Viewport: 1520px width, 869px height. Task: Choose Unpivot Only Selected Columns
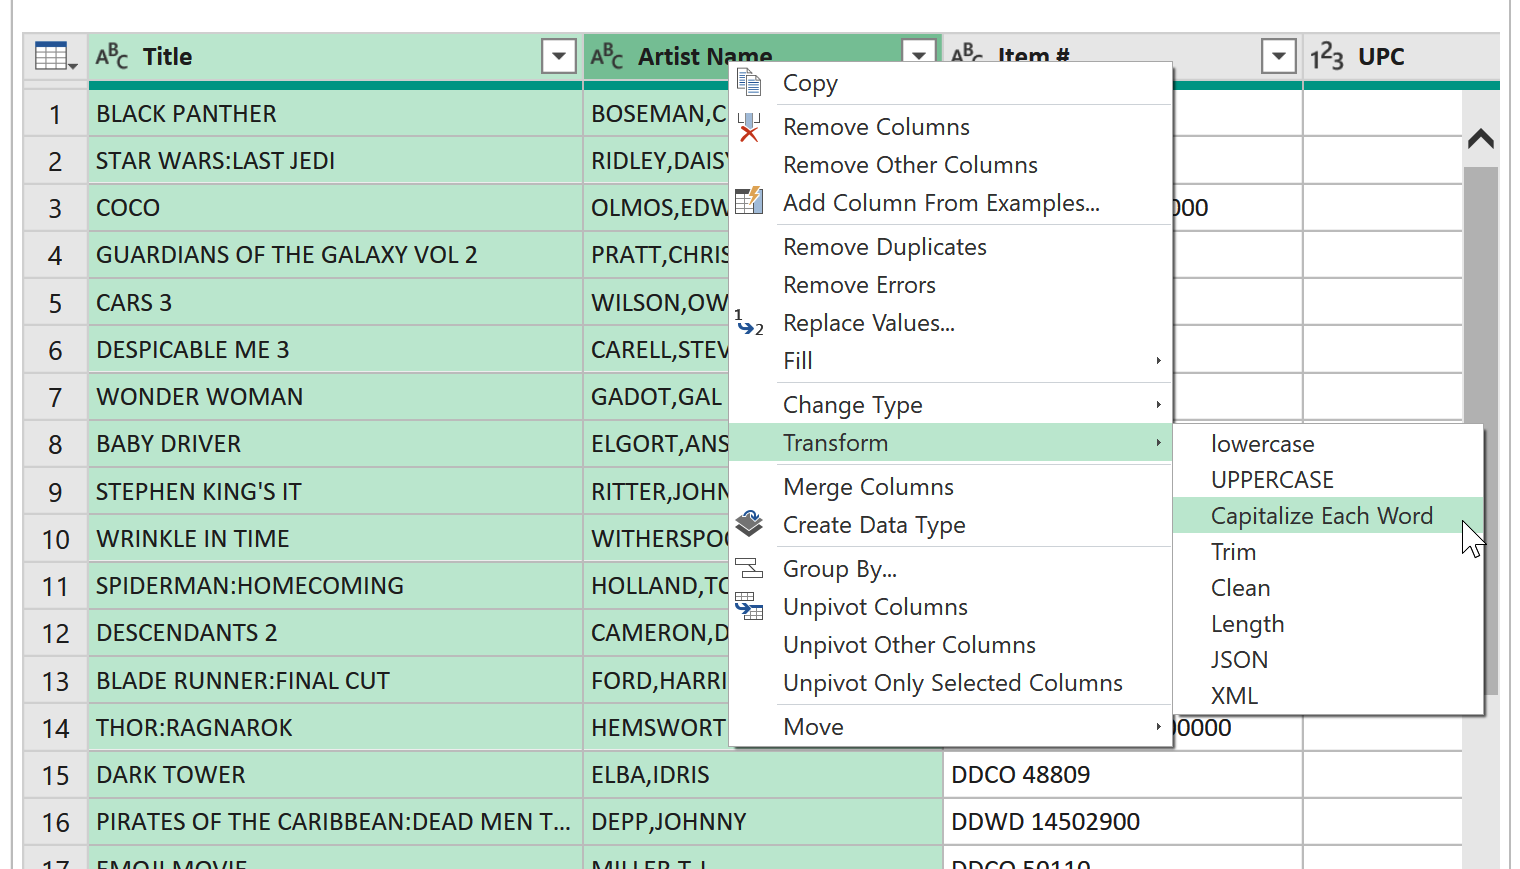tap(950, 683)
